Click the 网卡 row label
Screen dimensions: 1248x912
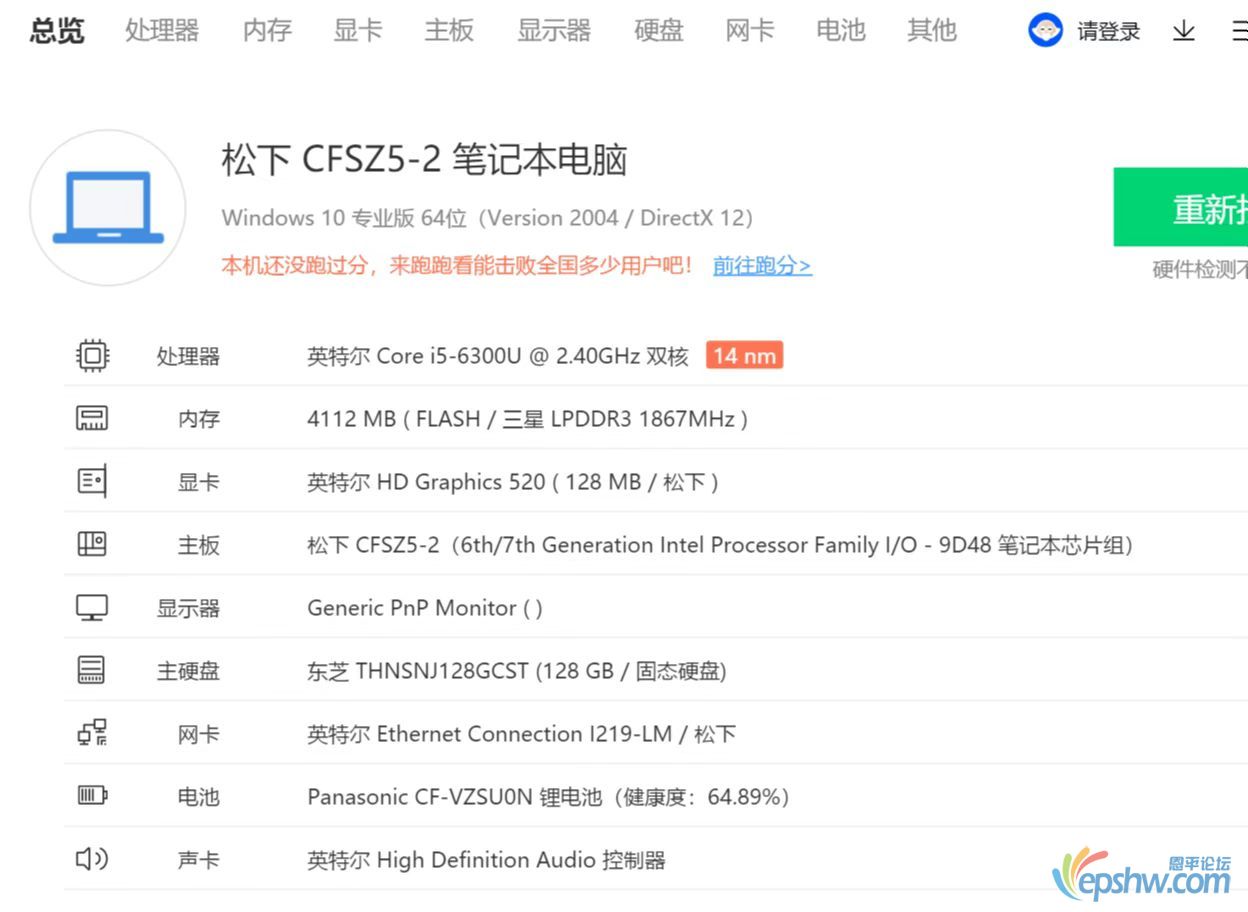pos(199,734)
